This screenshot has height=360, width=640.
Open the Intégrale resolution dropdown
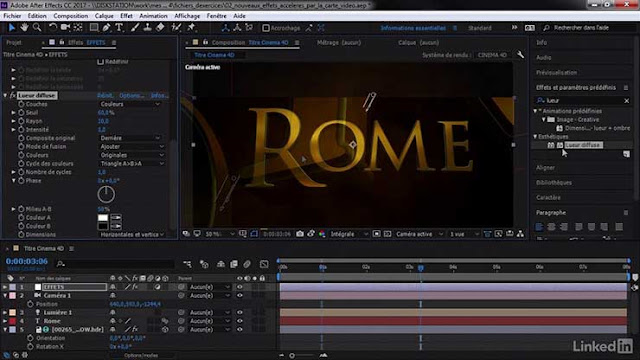349,234
